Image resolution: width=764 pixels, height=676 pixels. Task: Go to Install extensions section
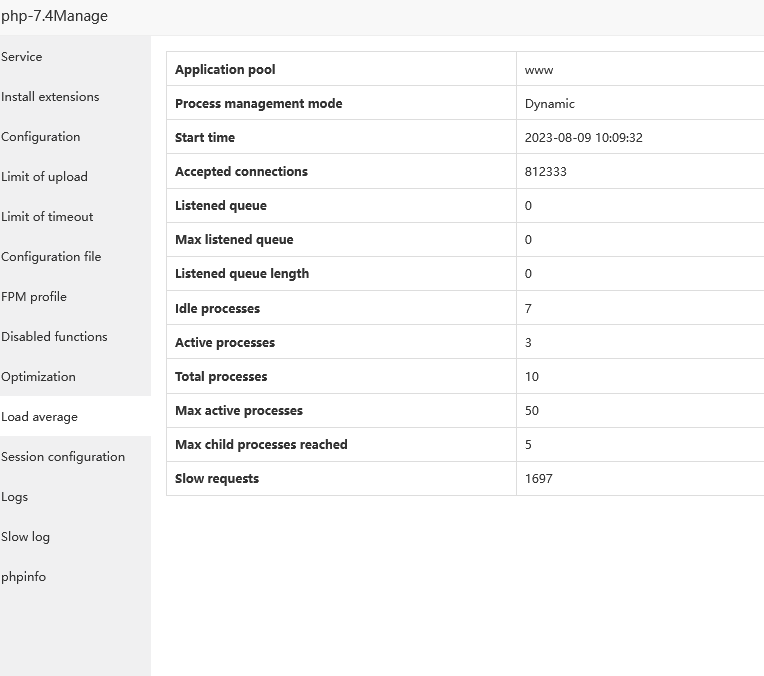[50, 97]
